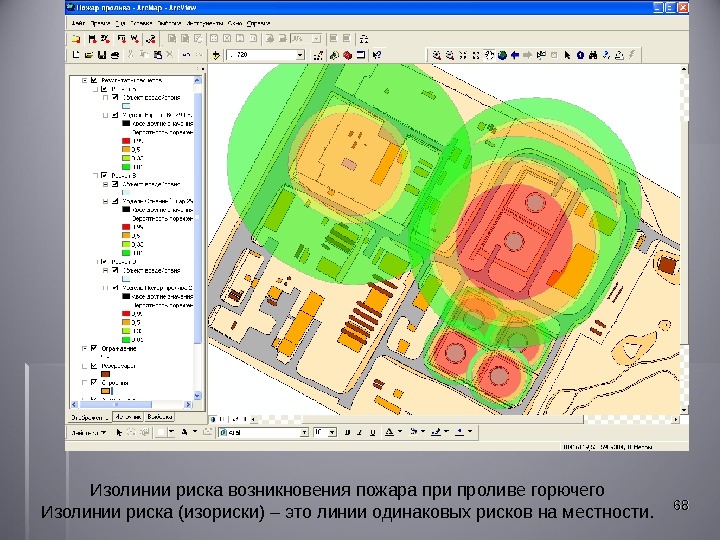Pick the black Select Elements arrow tool

coord(568,55)
